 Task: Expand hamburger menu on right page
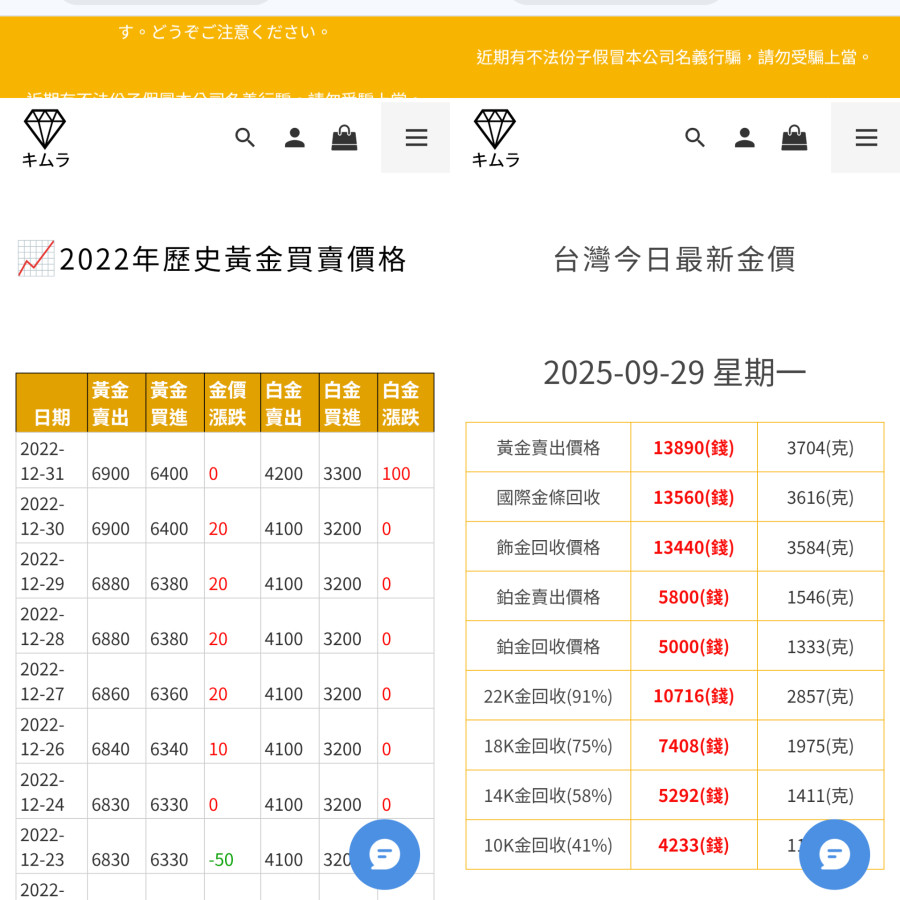(x=866, y=138)
